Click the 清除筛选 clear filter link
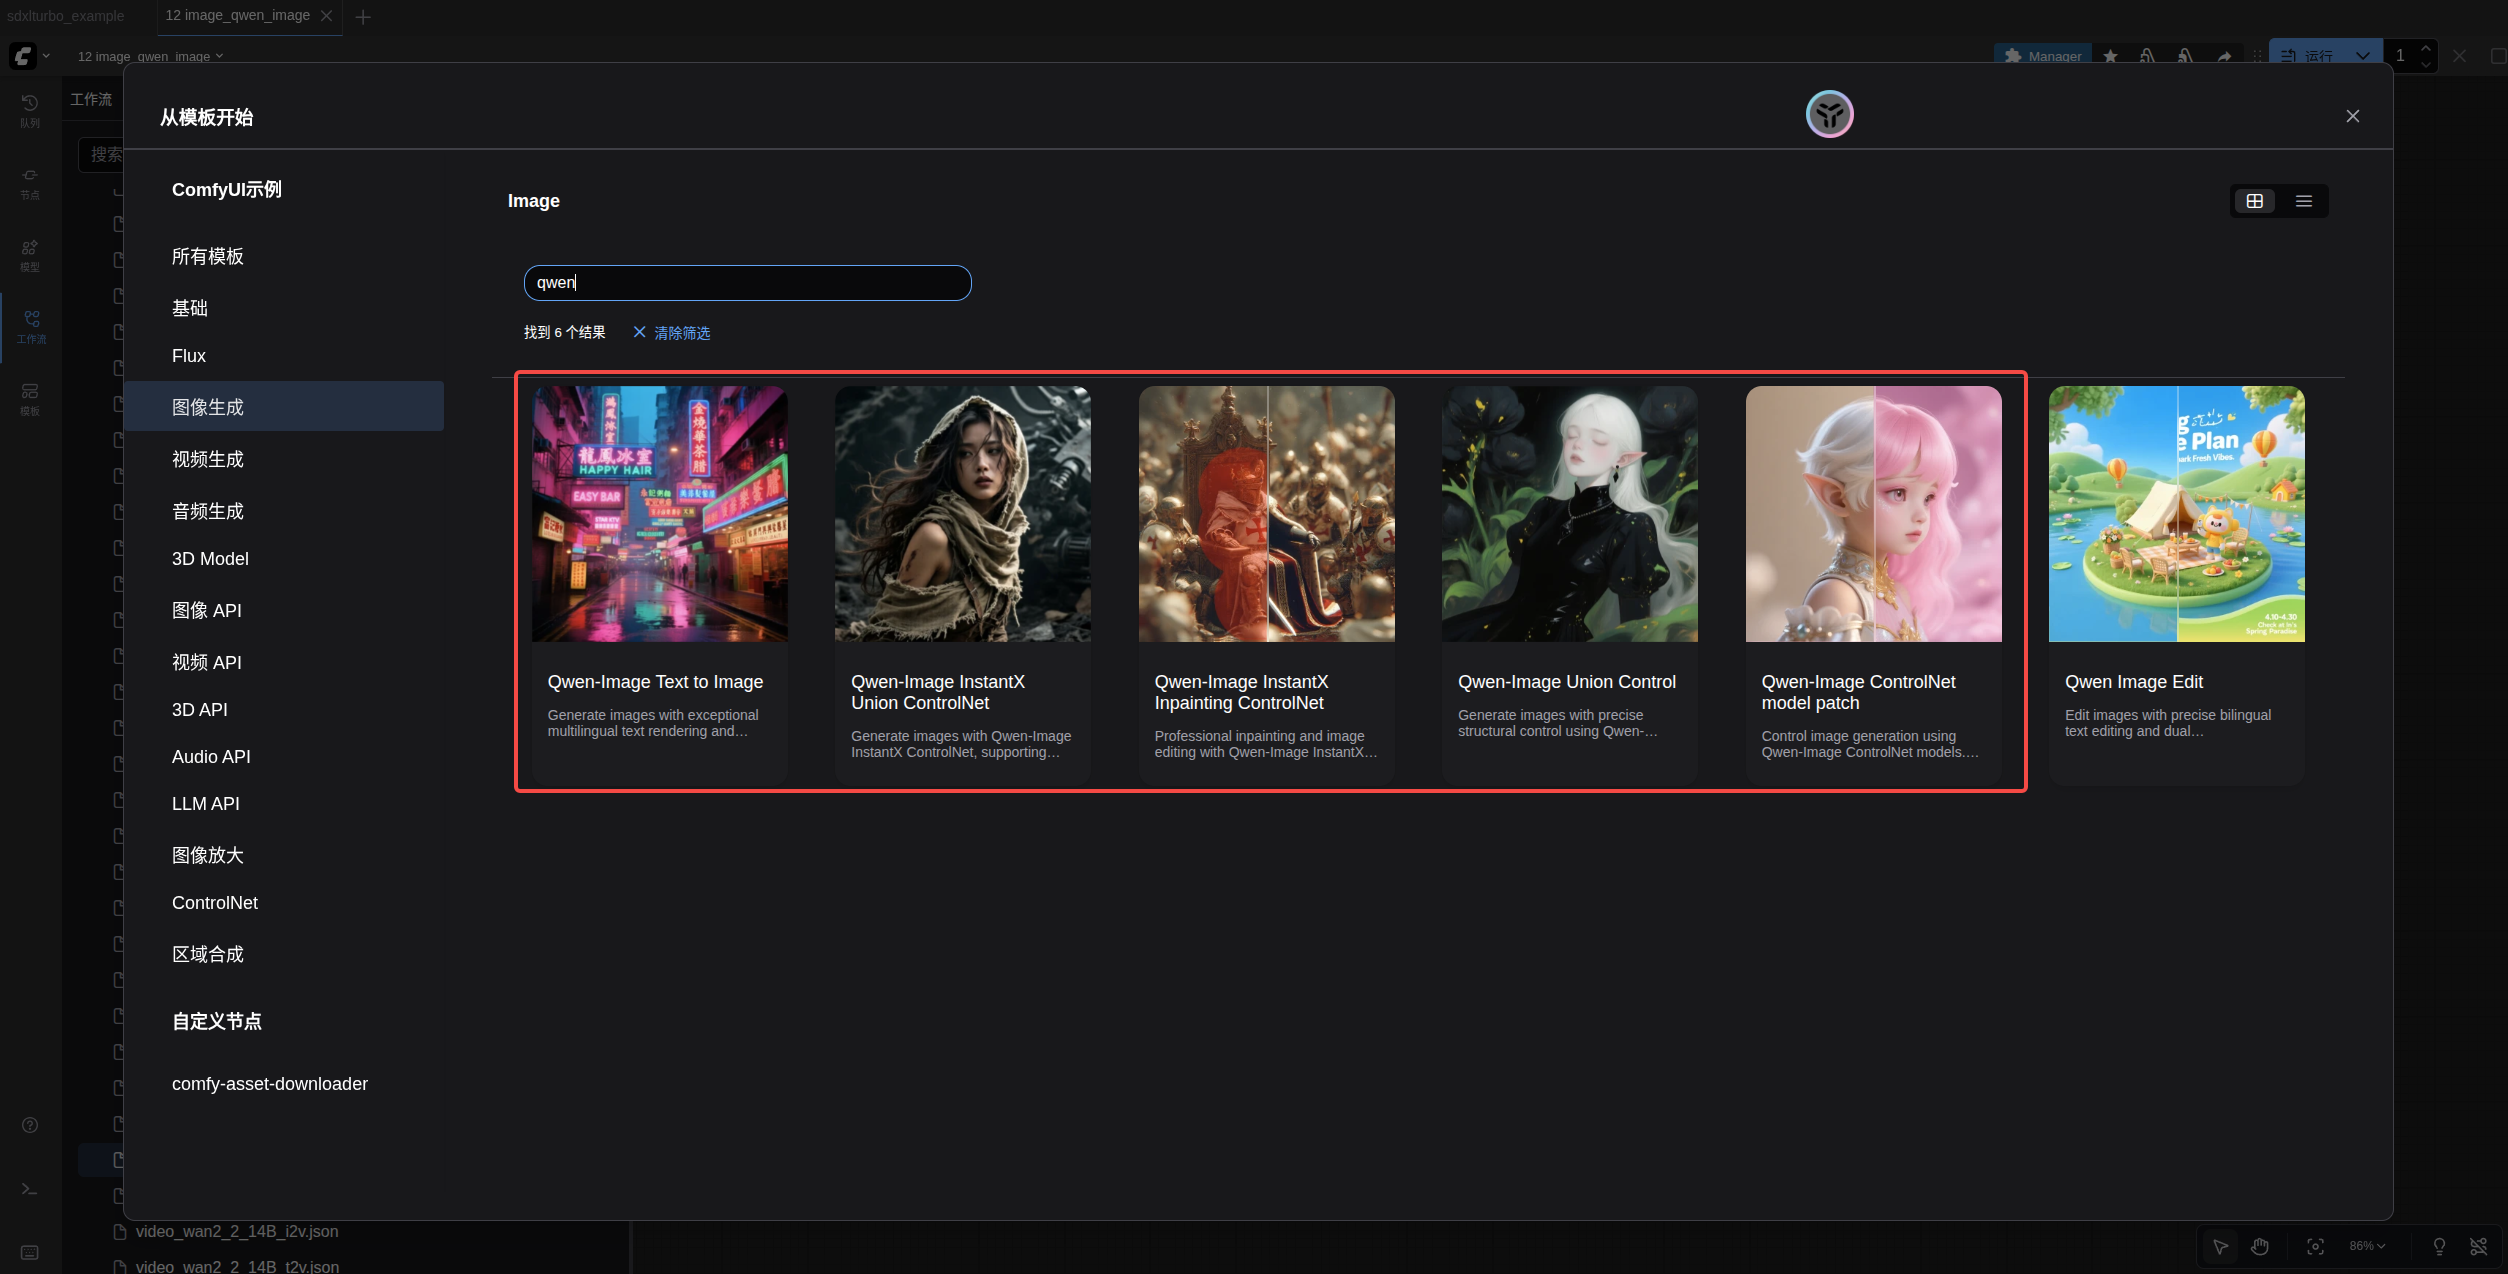 pos(672,332)
